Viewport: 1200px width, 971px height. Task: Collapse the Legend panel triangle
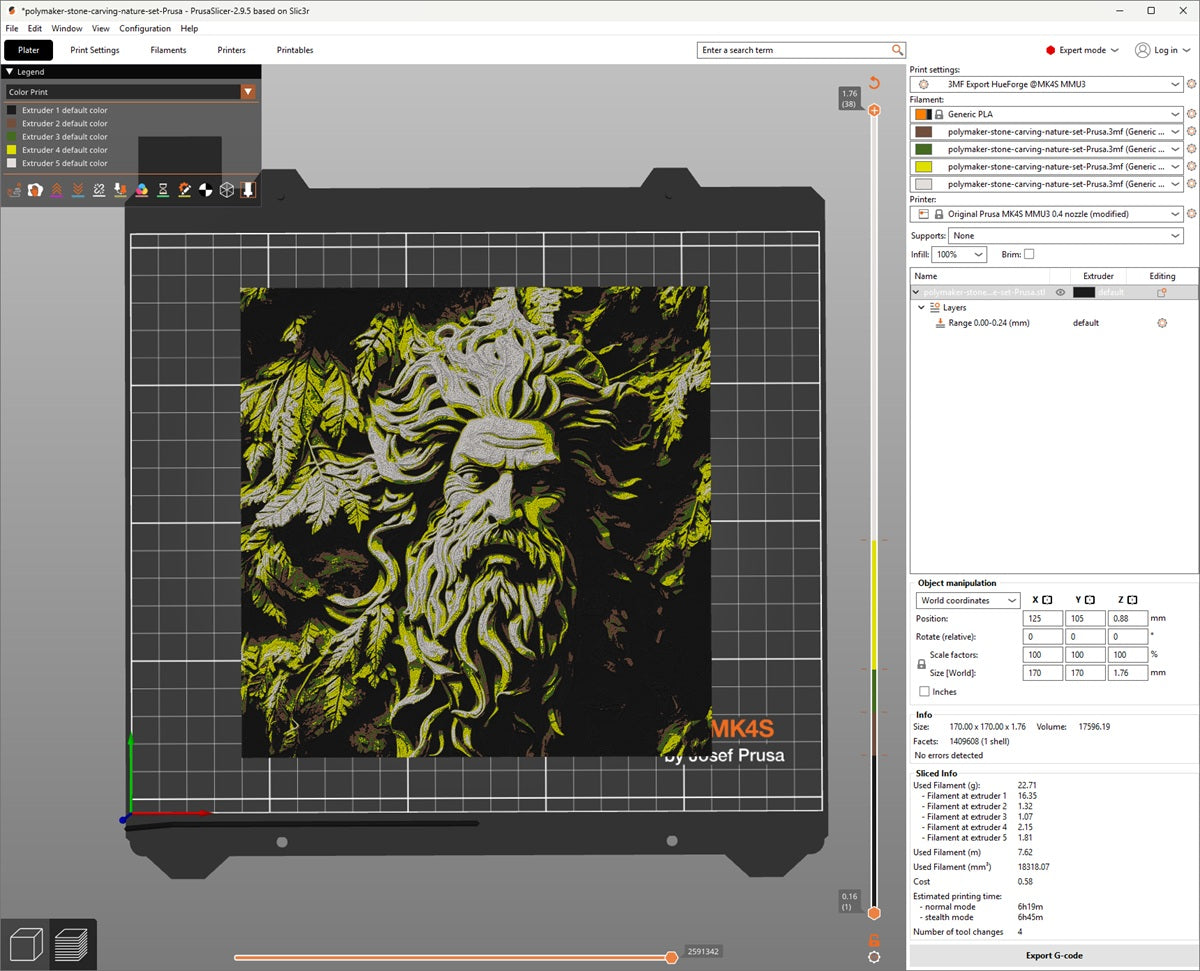pyautogui.click(x=9, y=72)
